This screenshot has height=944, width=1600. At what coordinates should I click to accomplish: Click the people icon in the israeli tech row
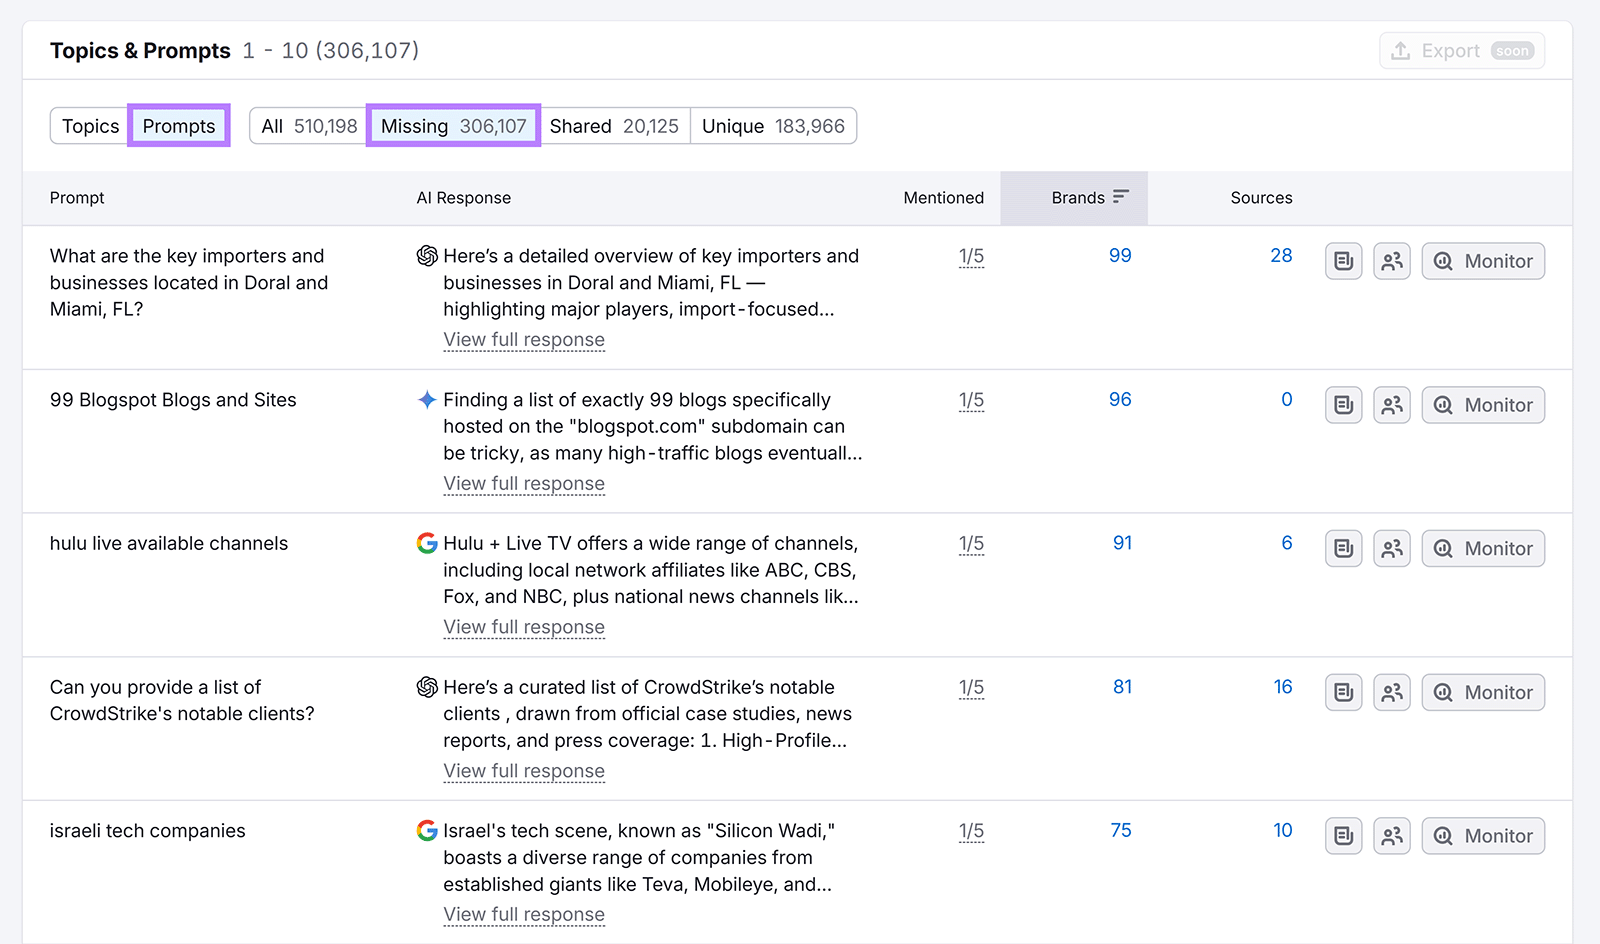pos(1391,836)
